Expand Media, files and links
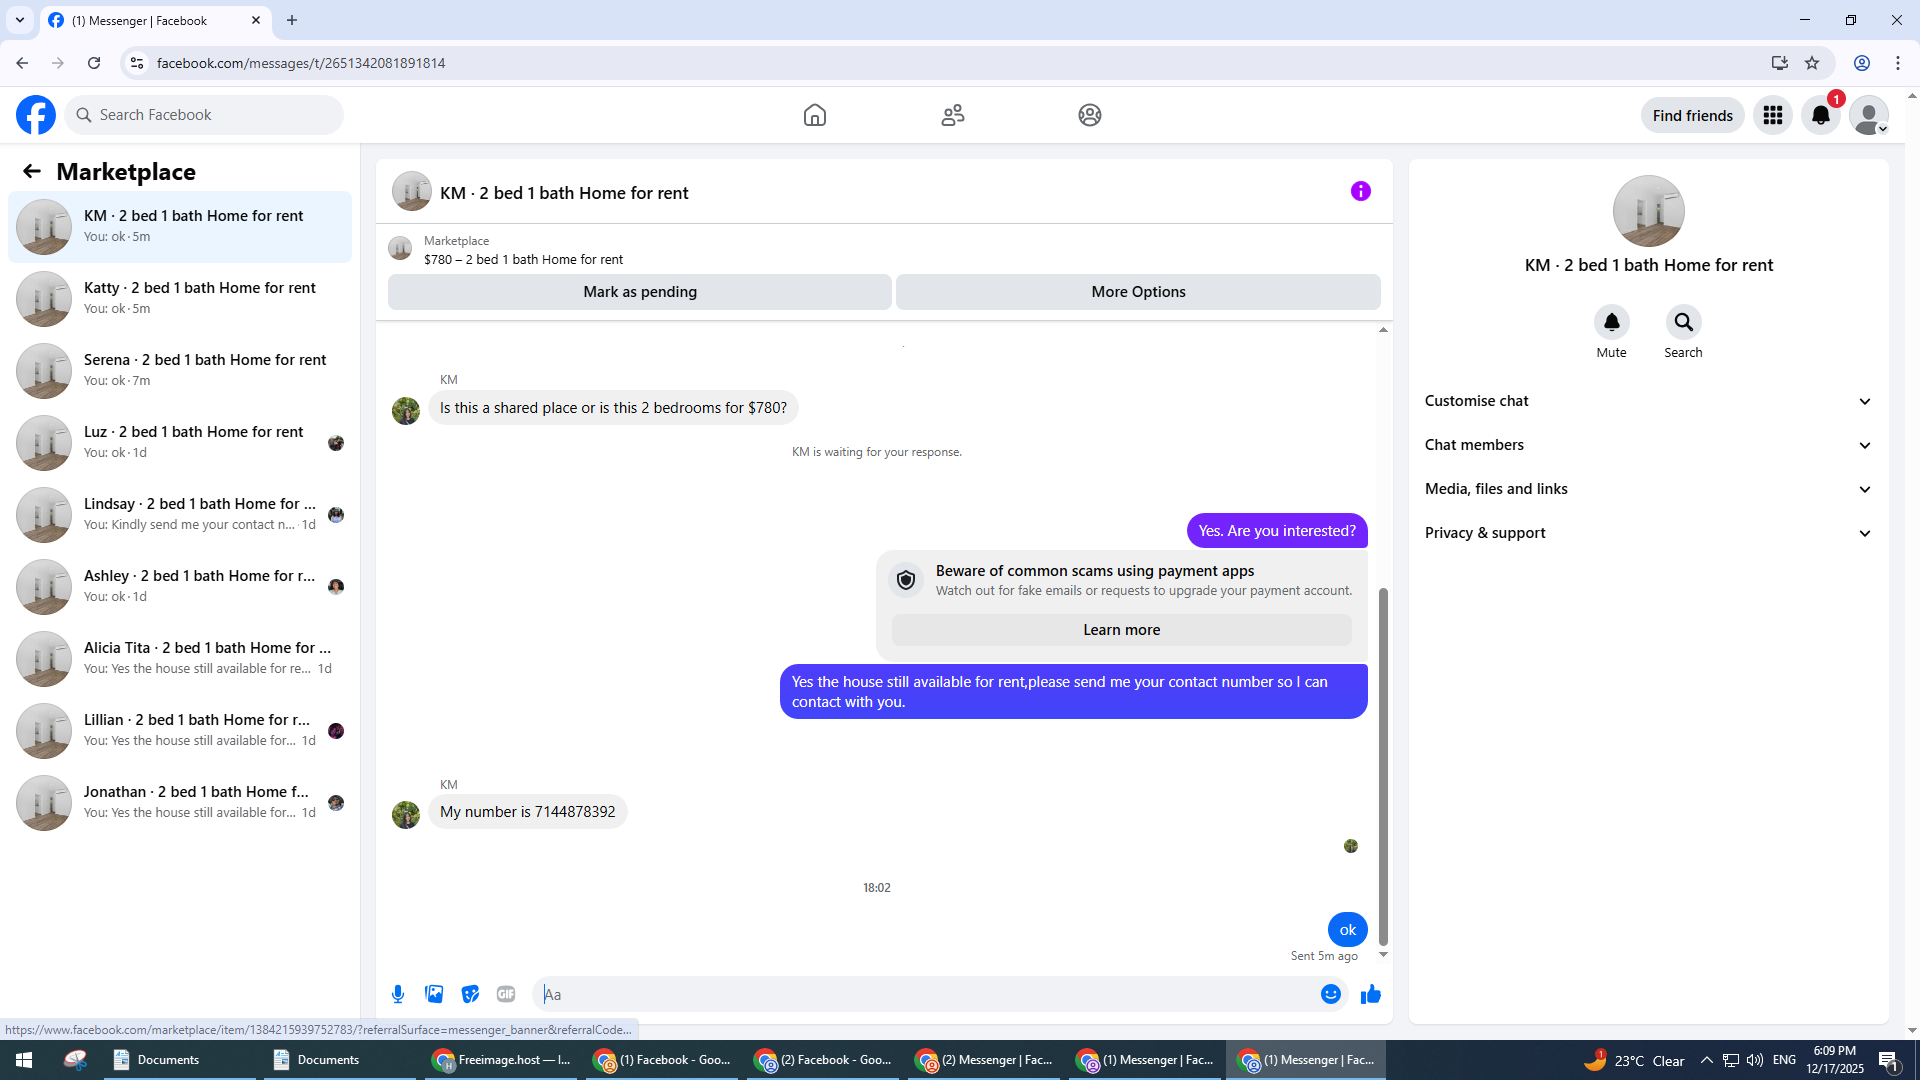This screenshot has height=1080, width=1920. pyautogui.click(x=1647, y=489)
